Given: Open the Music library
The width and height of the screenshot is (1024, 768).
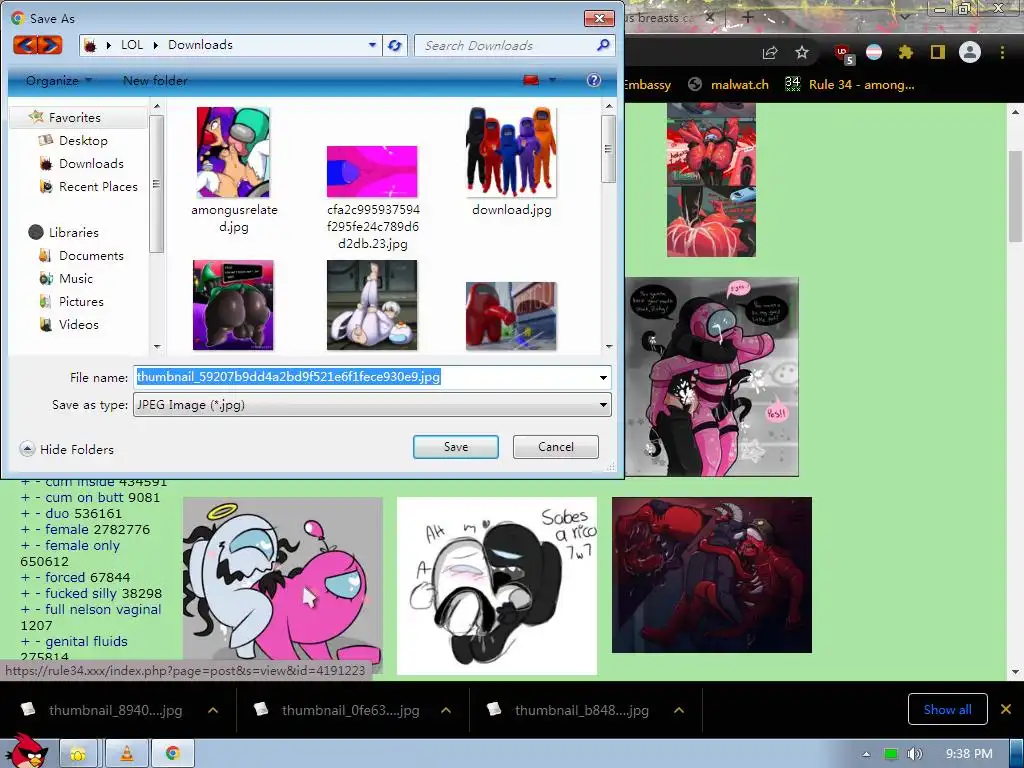Looking at the screenshot, I should (76, 279).
